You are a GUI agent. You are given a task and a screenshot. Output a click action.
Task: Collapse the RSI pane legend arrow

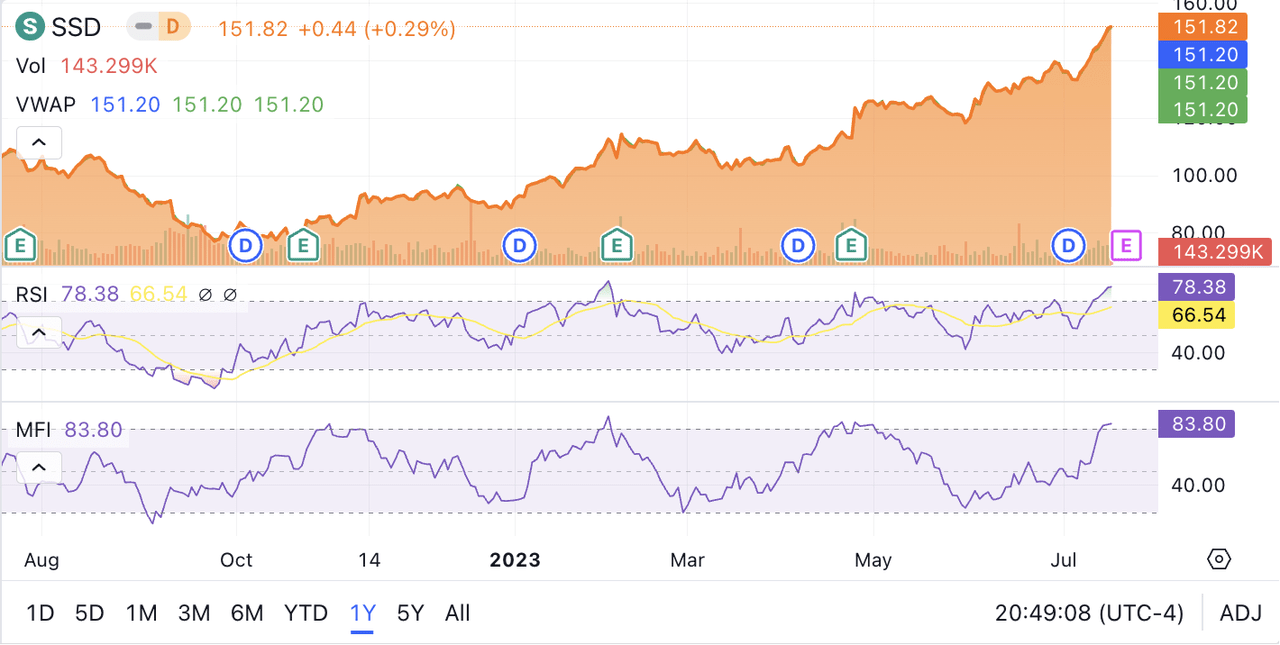tap(38, 332)
